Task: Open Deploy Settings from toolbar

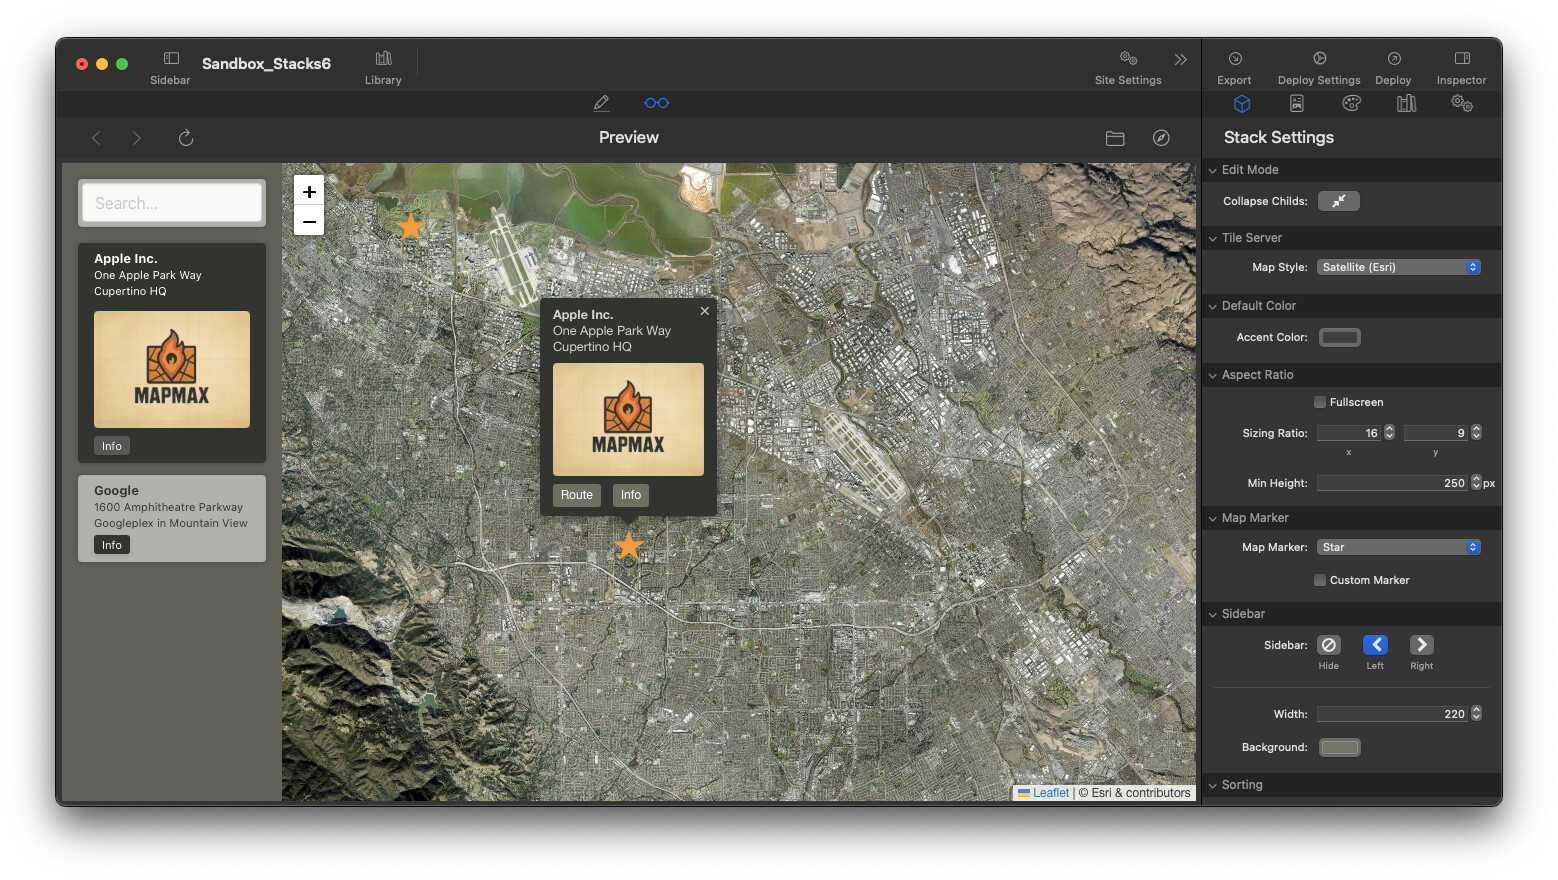Action: coord(1318,60)
